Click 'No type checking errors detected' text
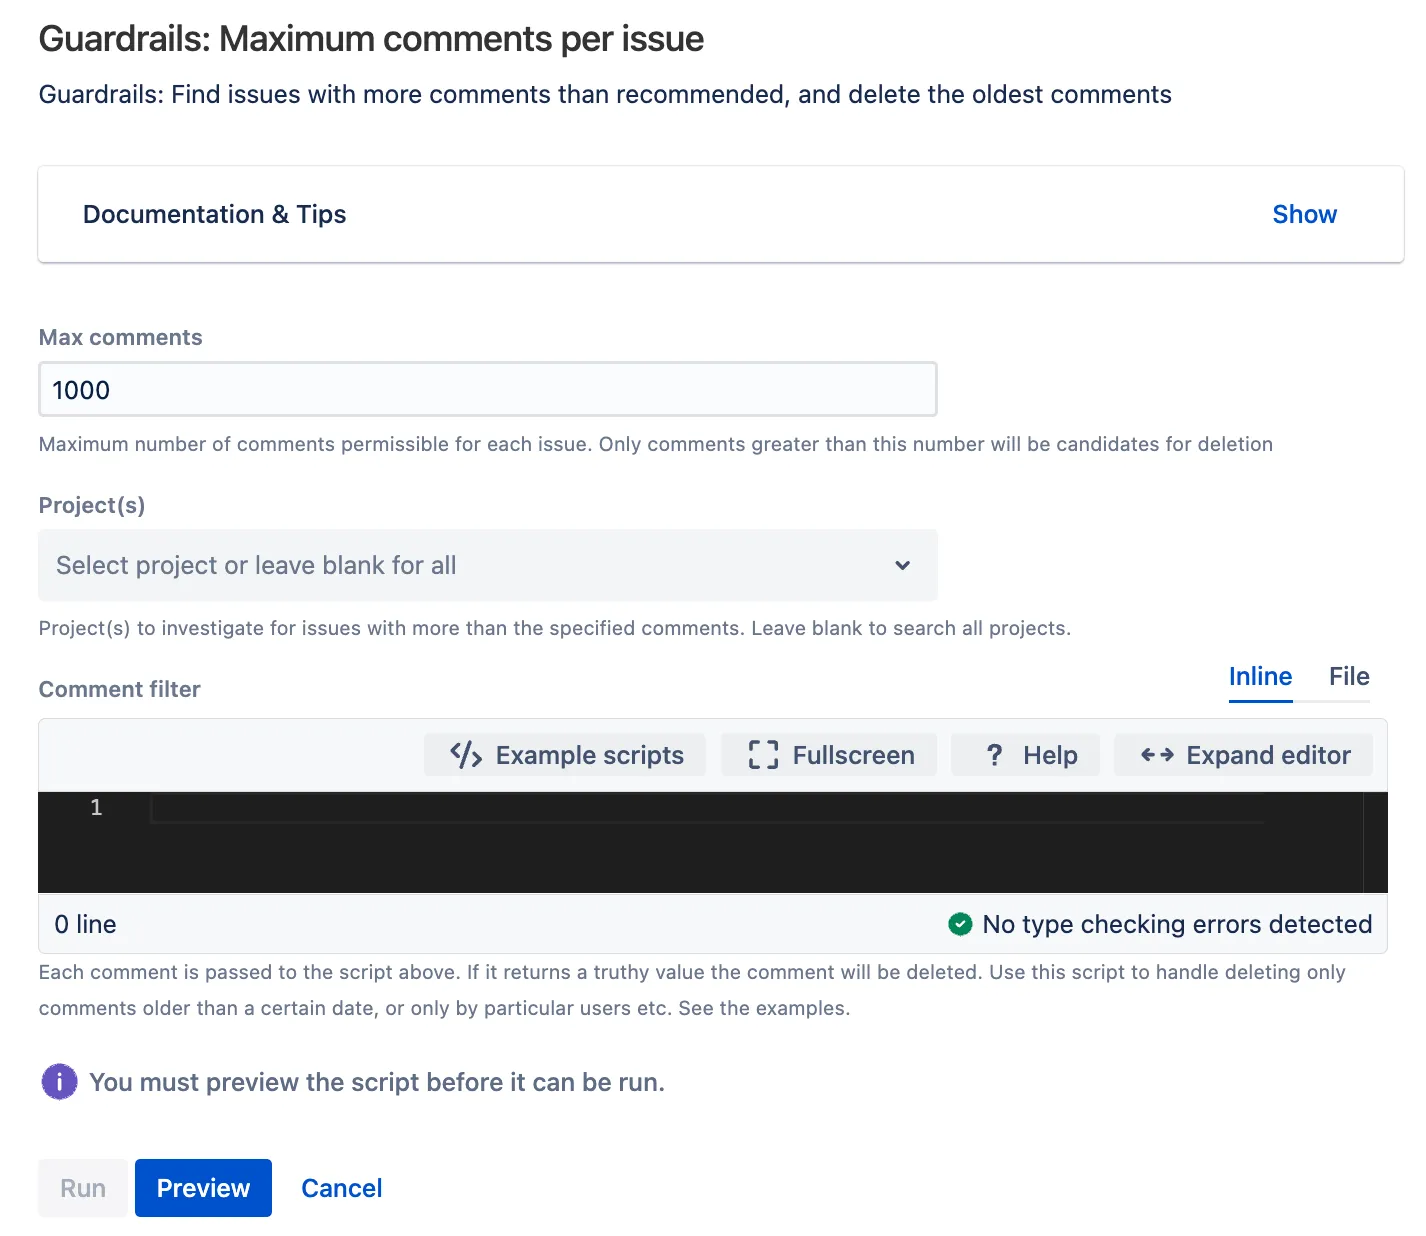Viewport: 1426px width, 1236px height. (x=1177, y=924)
